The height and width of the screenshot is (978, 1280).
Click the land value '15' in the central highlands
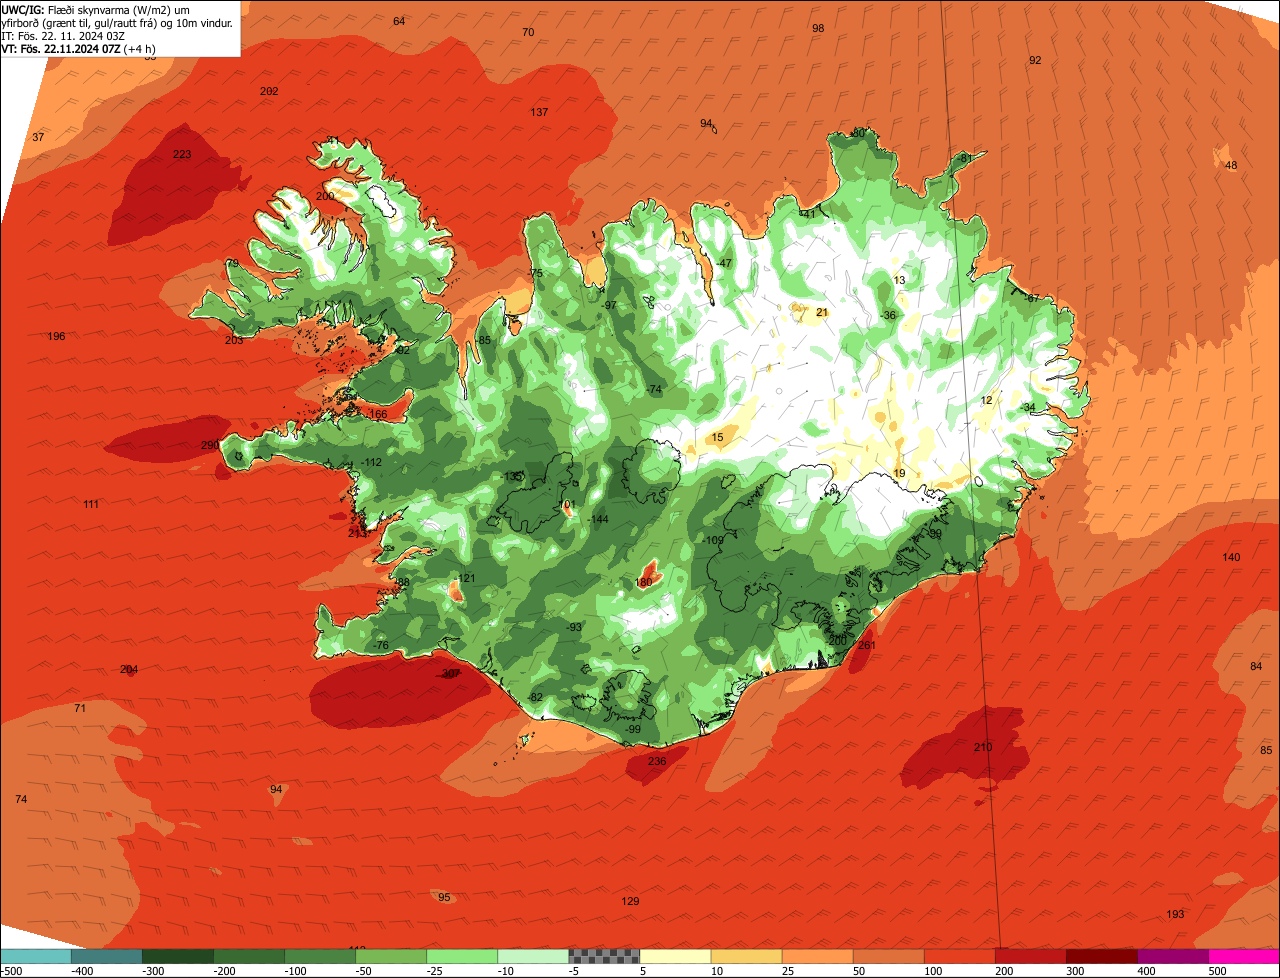click(717, 438)
